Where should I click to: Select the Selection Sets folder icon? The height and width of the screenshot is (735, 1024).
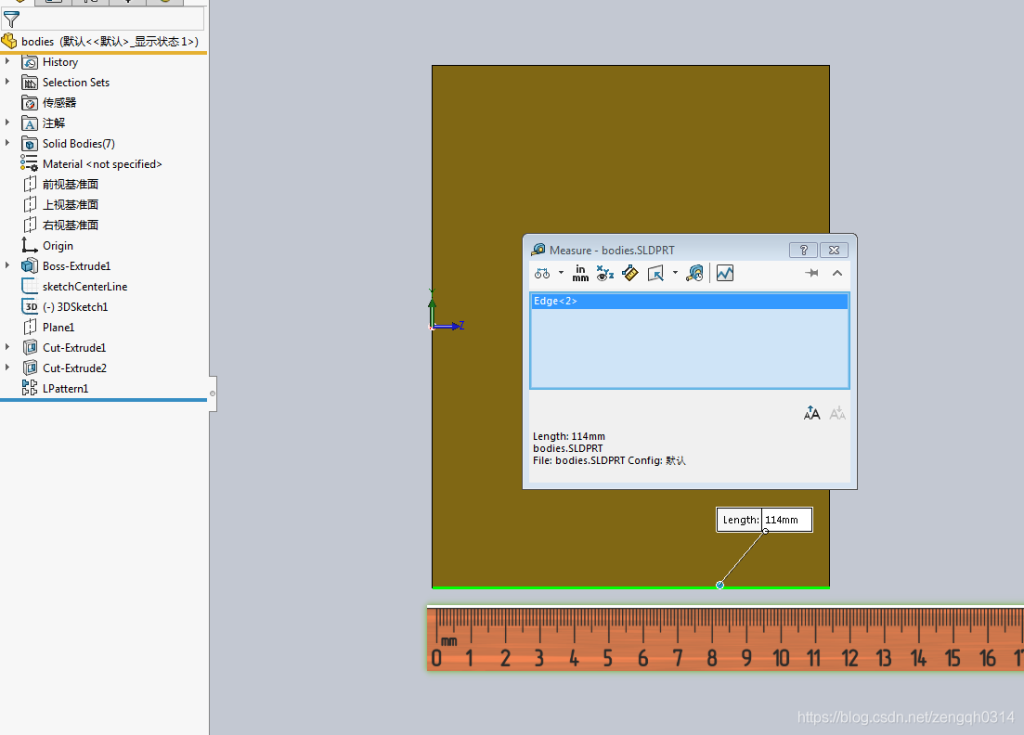pos(29,82)
